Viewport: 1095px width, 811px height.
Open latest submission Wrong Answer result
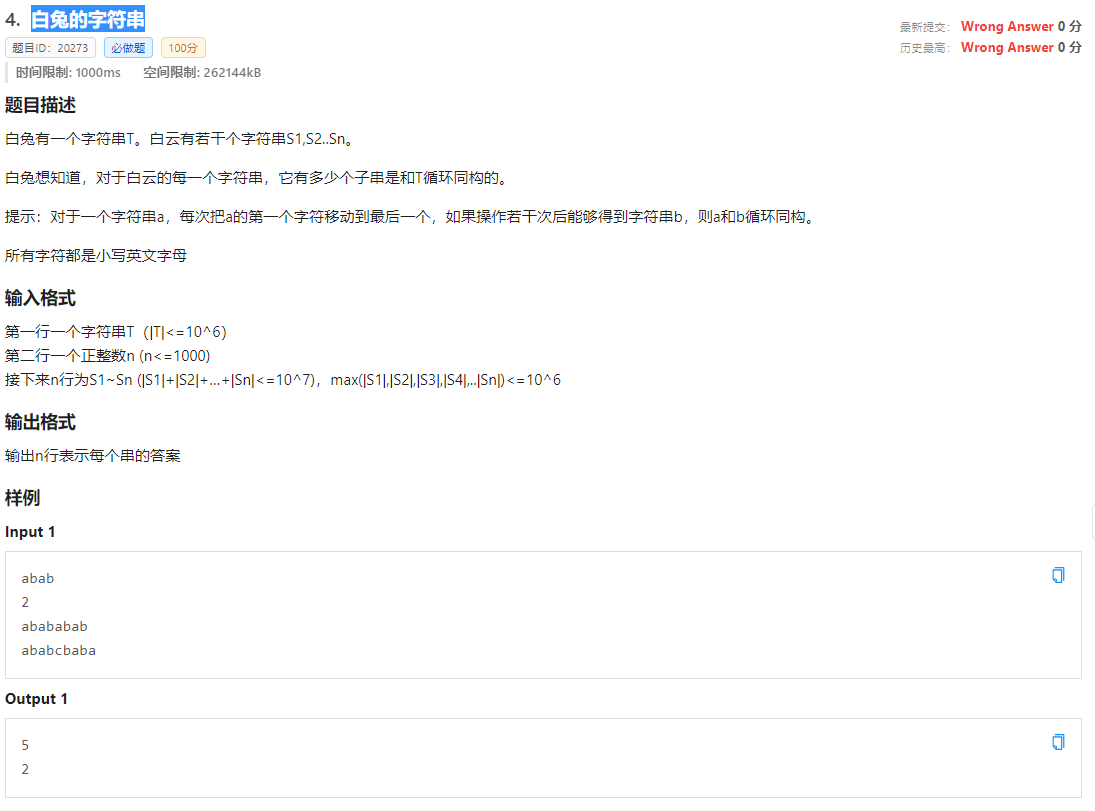(1006, 27)
